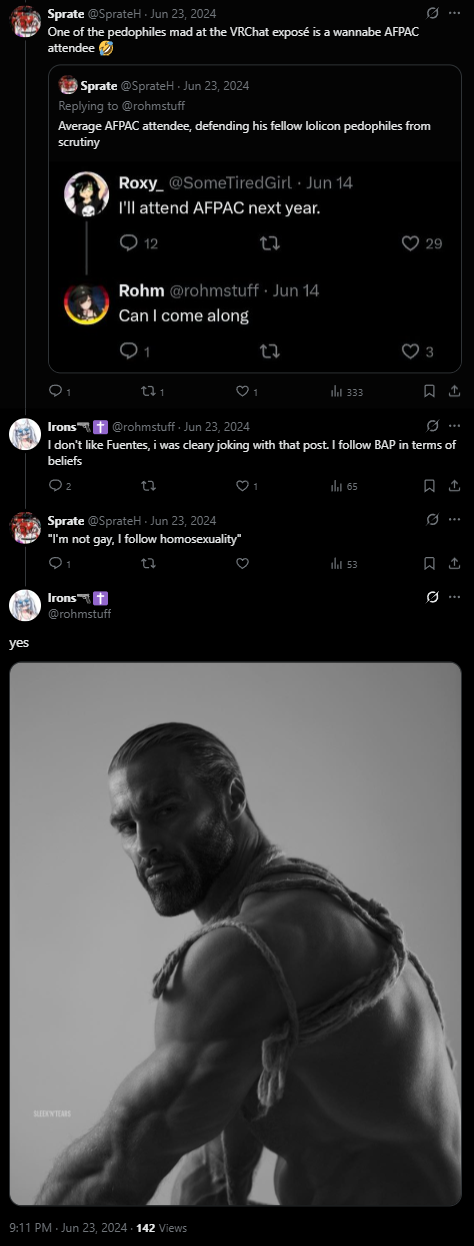The height and width of the screenshot is (1246, 474).
Task: Open Grok icon on Irons' "yes" post
Action: [432, 597]
